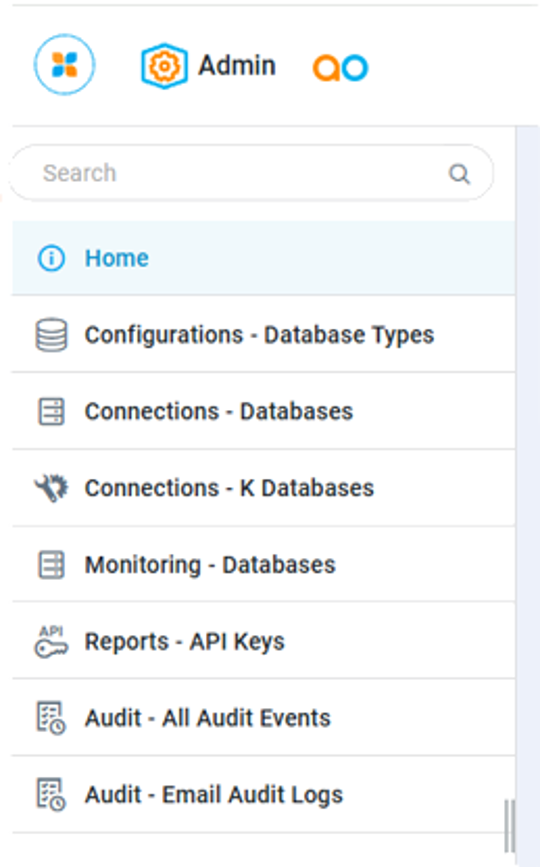The width and height of the screenshot is (540, 867).
Task: Click the magnifier icon in Search
Action: point(459,174)
